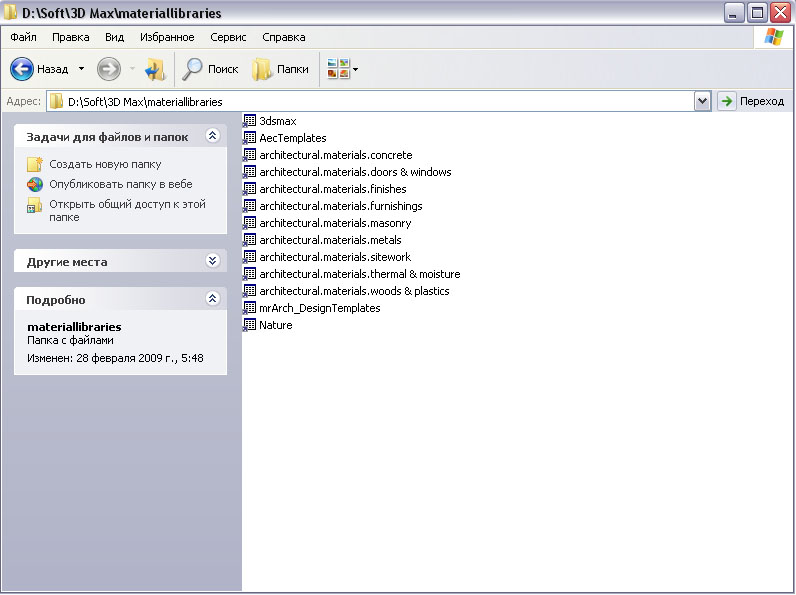Select the mrArch_DesignTemplates file icon

tap(249, 308)
